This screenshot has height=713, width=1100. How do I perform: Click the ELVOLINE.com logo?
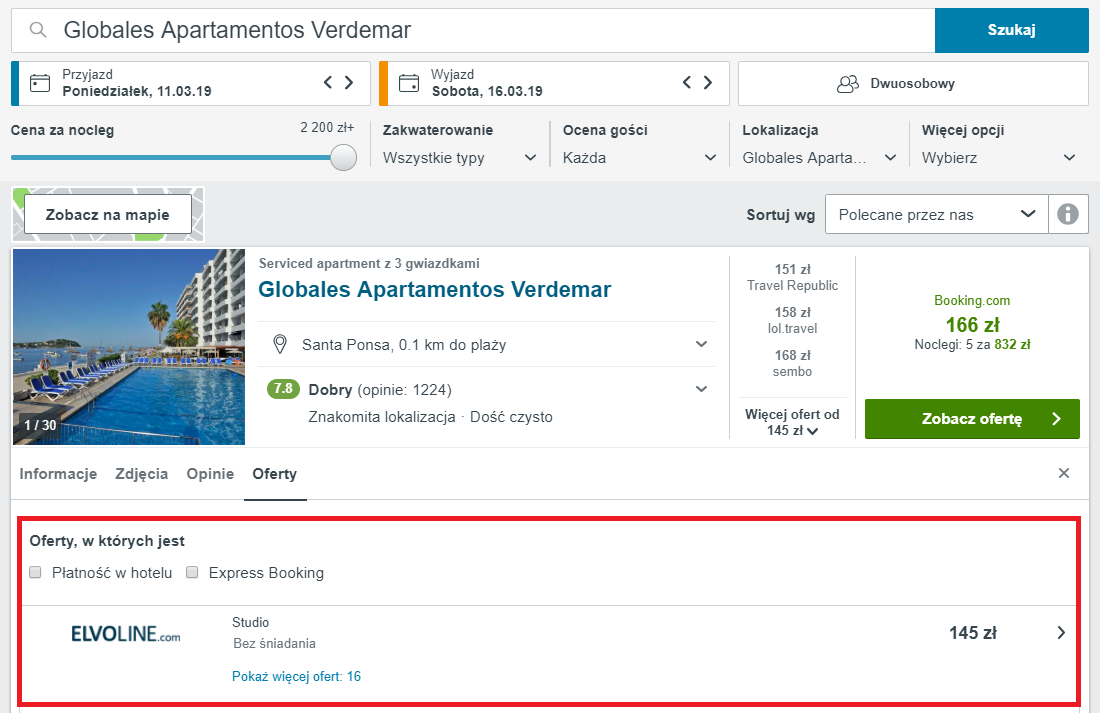tap(126, 634)
